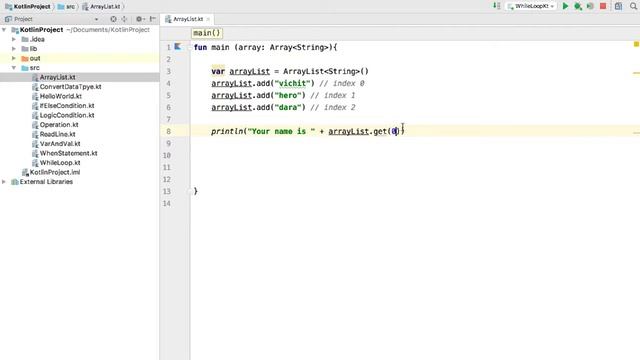Click the fun keyword on line 1

[x=200, y=47]
